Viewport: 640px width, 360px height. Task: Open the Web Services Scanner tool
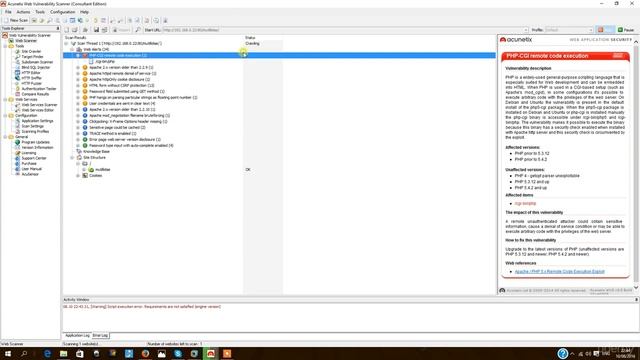pos(39,105)
